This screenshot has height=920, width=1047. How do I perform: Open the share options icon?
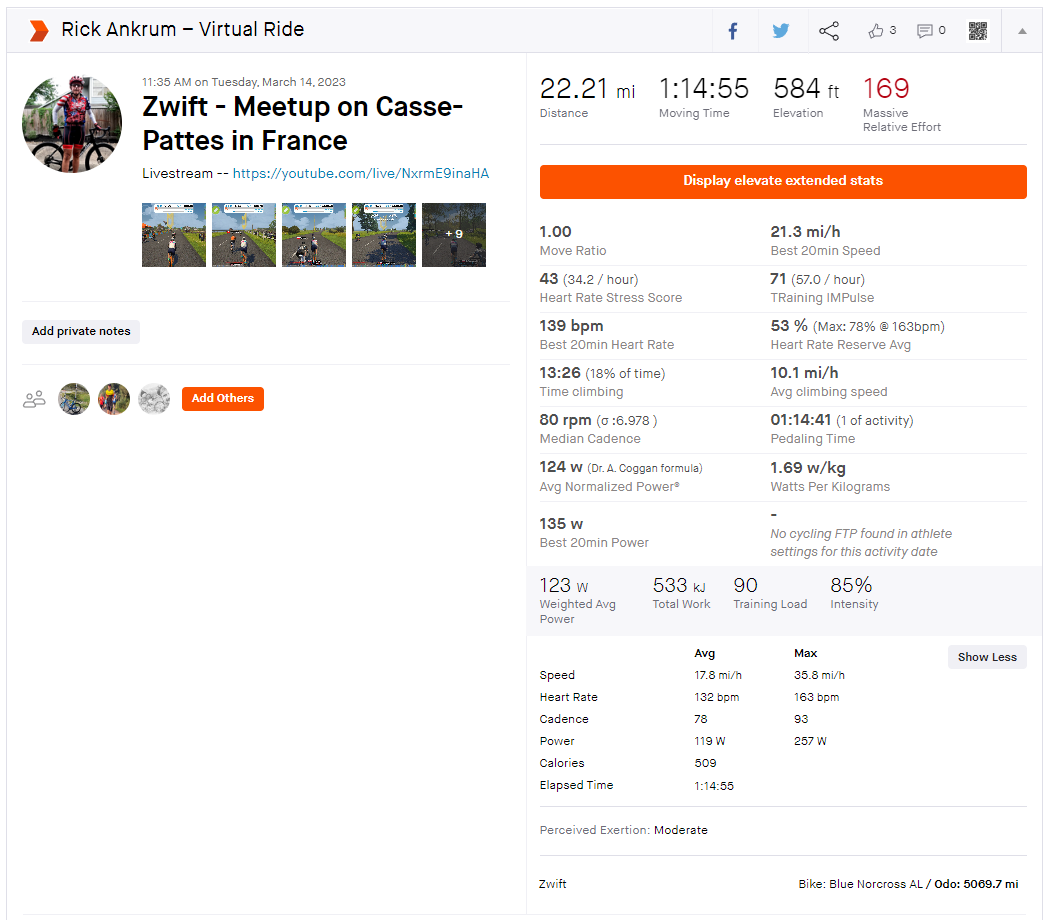tap(829, 31)
